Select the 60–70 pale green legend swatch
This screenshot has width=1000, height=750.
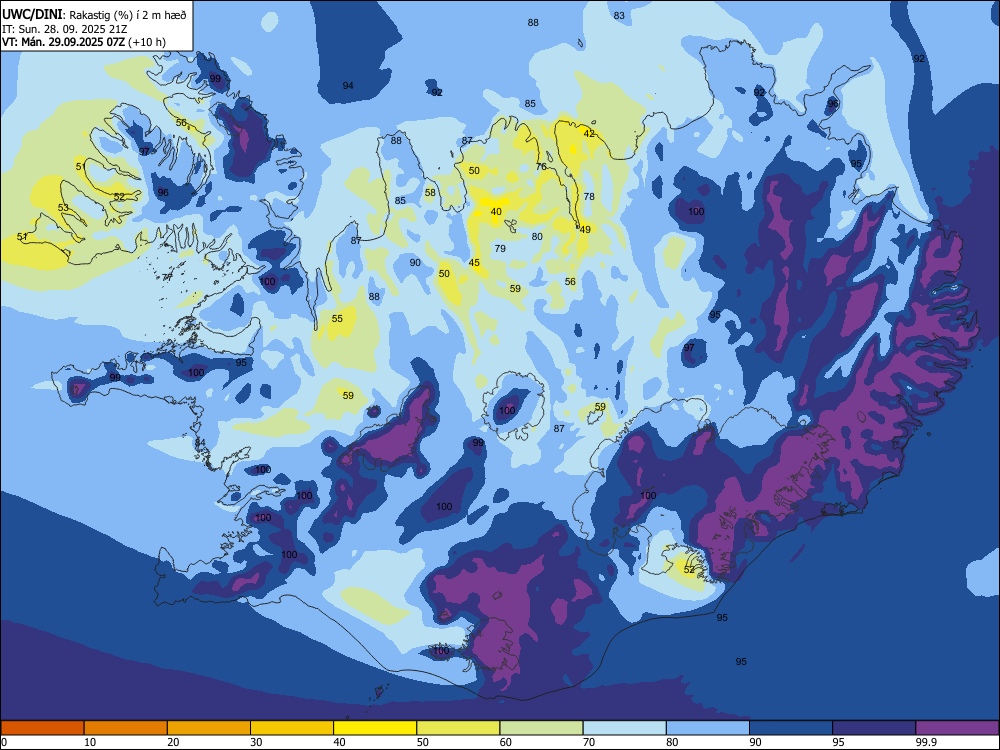[x=541, y=728]
